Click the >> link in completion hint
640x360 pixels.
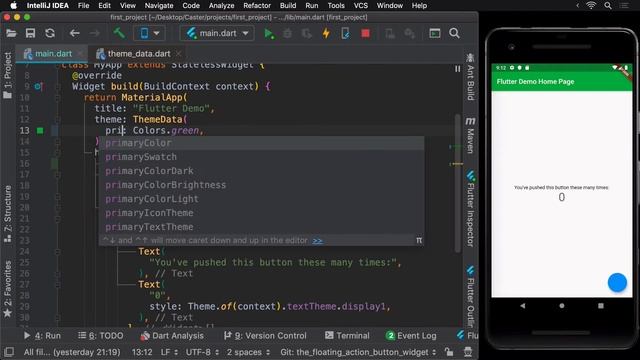[x=317, y=240]
